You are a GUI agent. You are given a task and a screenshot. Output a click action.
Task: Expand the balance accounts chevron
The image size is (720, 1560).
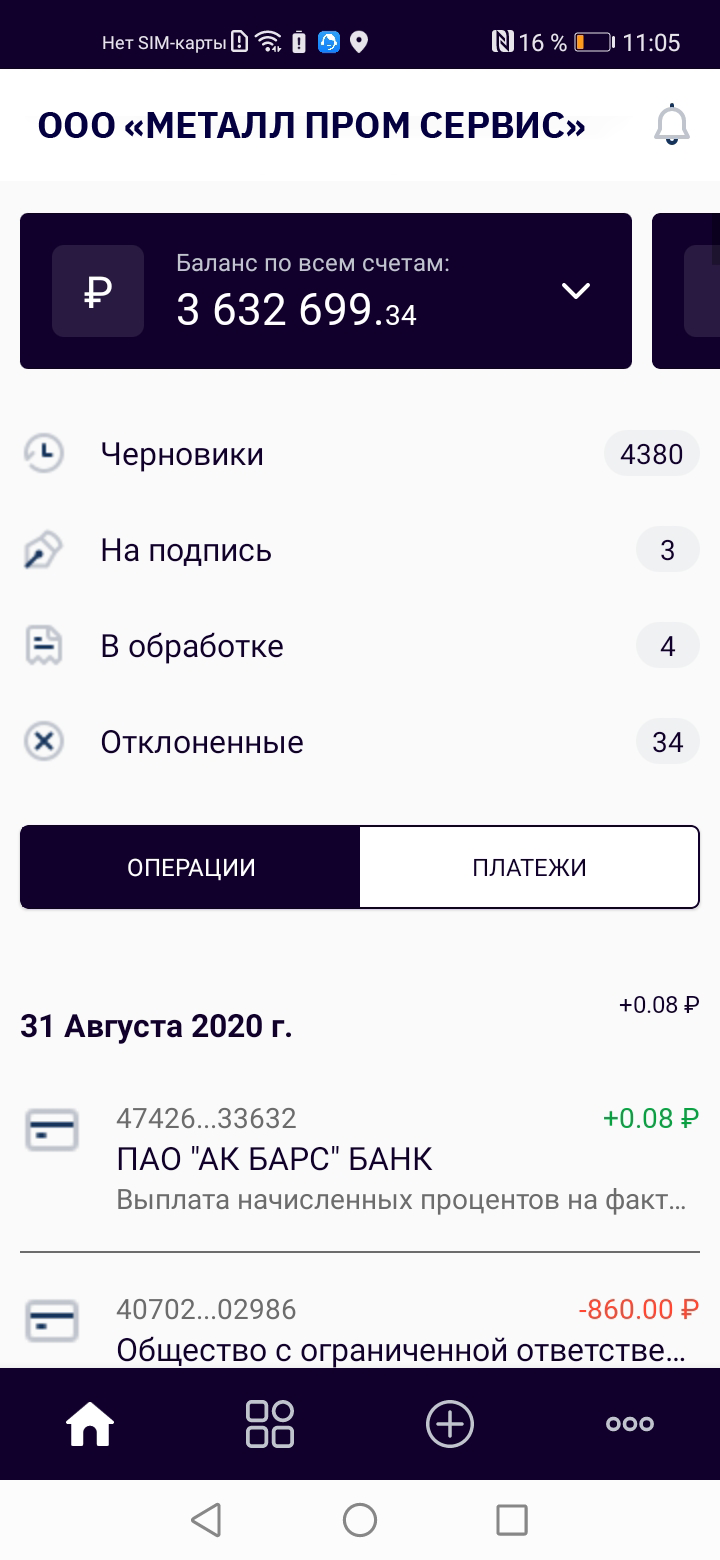(x=576, y=291)
